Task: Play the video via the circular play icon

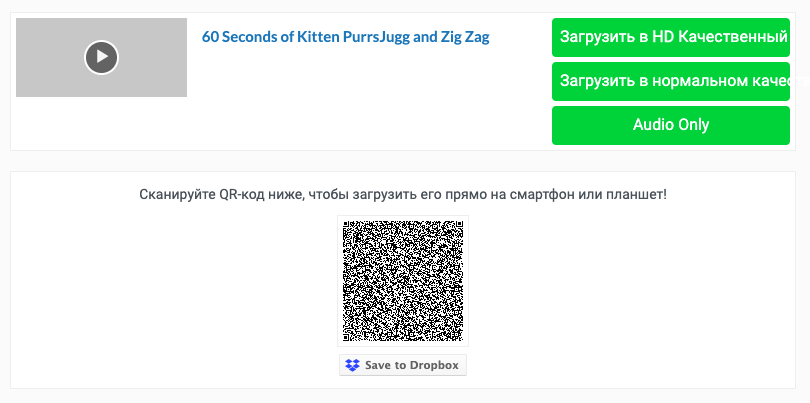Action: point(101,57)
